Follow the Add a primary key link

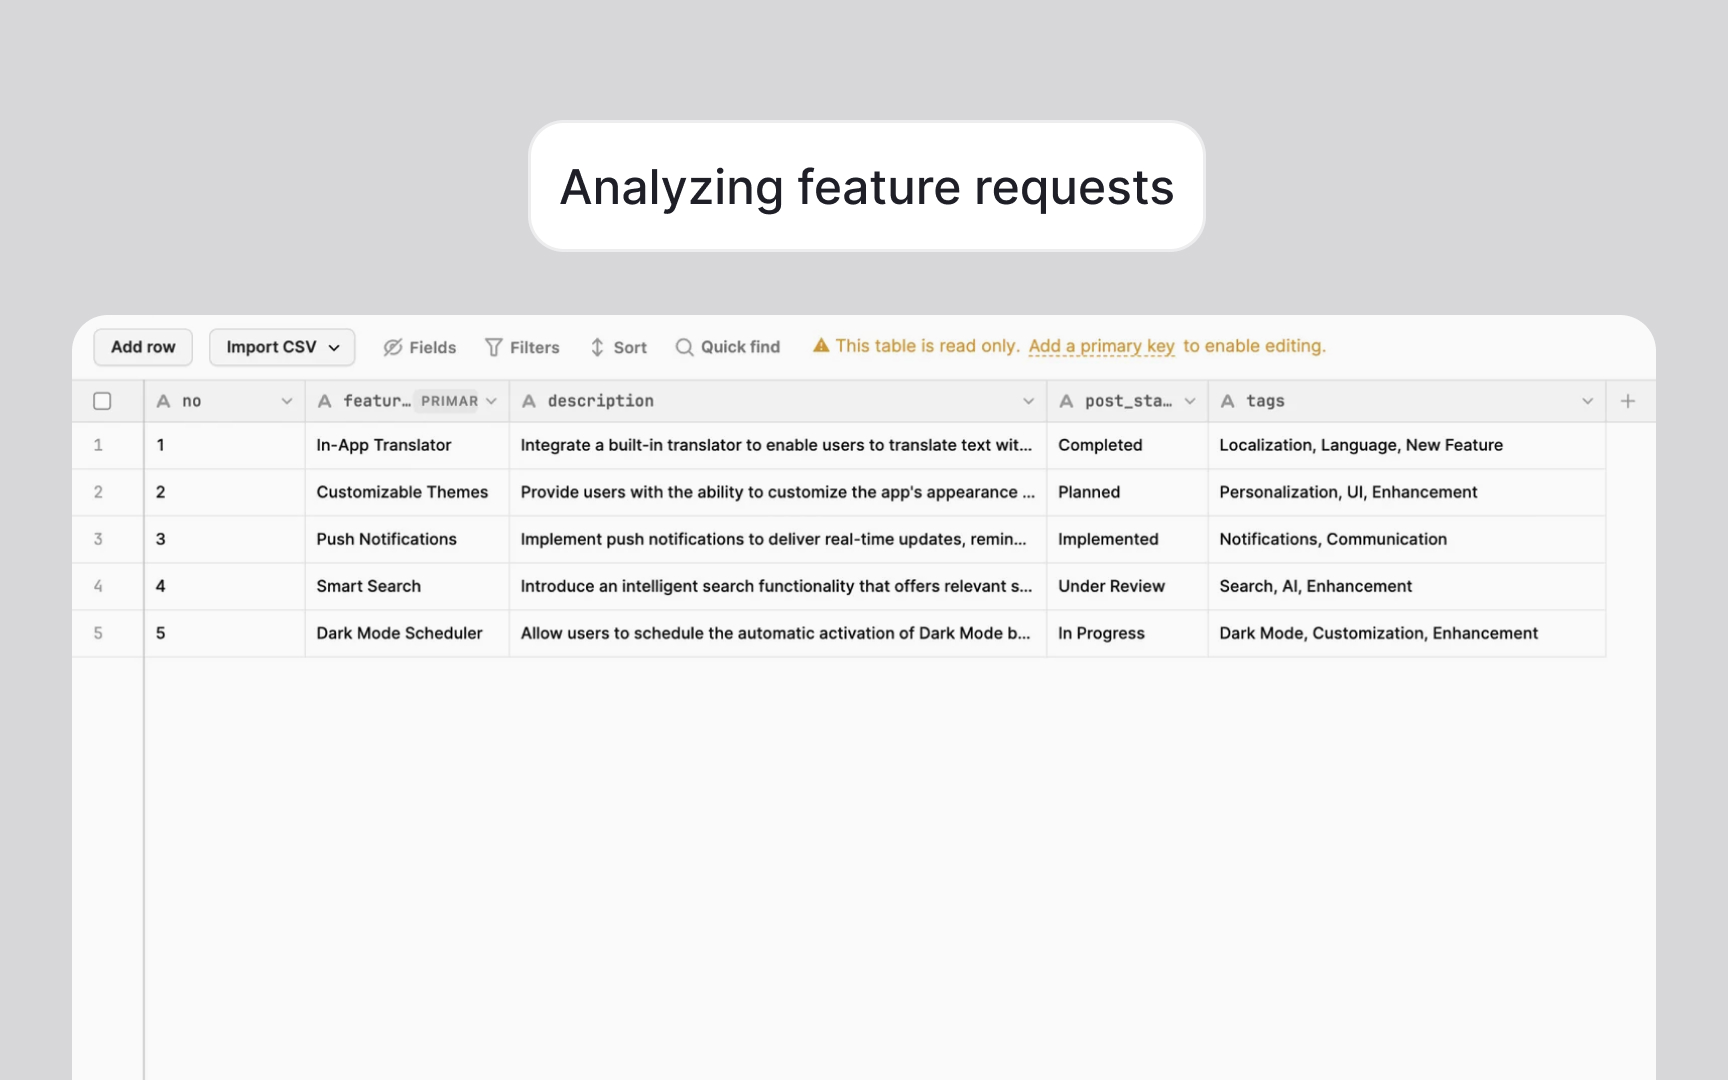(x=1101, y=345)
